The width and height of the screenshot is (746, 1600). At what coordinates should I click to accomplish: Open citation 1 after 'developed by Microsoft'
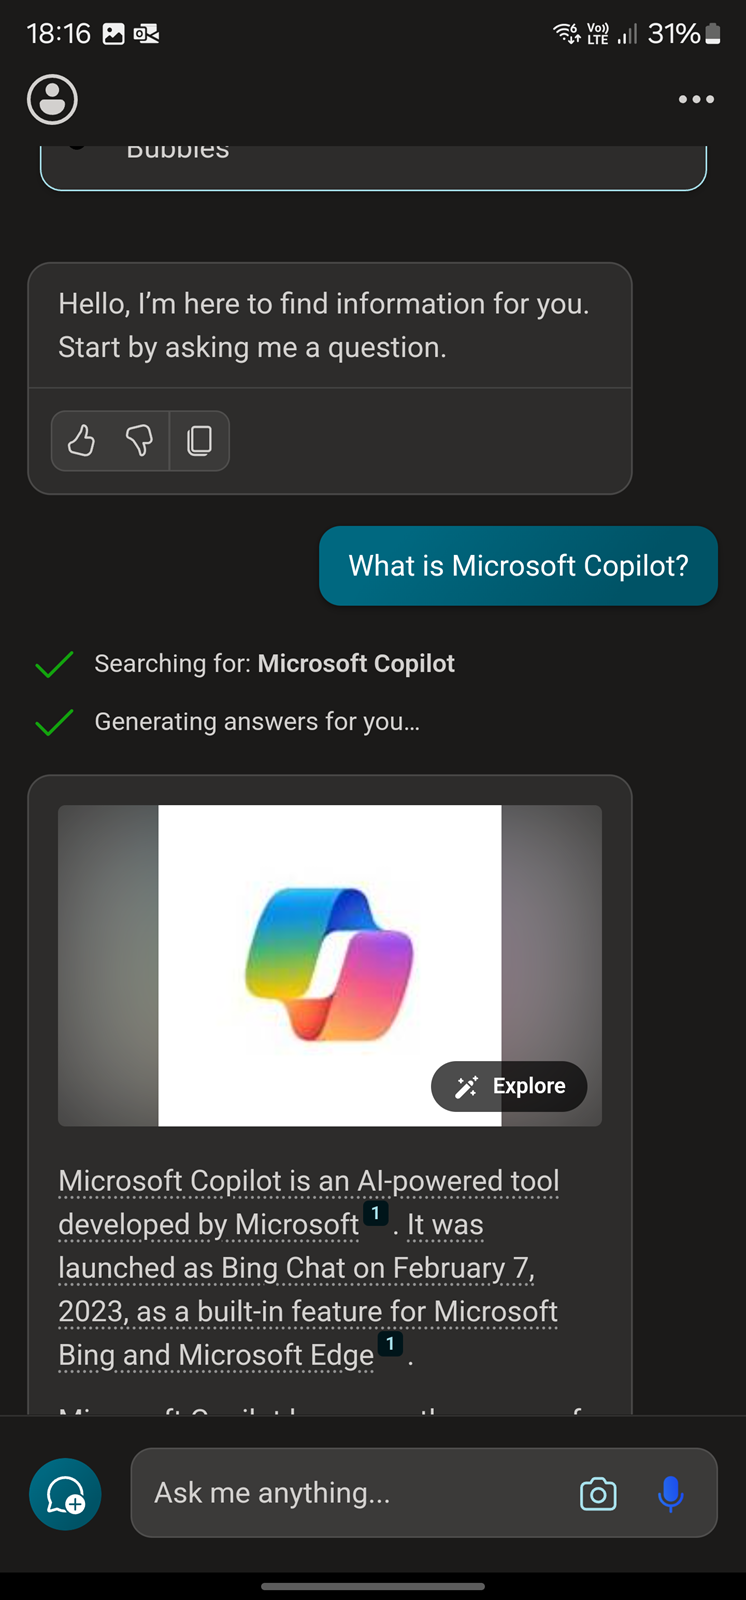point(375,1213)
